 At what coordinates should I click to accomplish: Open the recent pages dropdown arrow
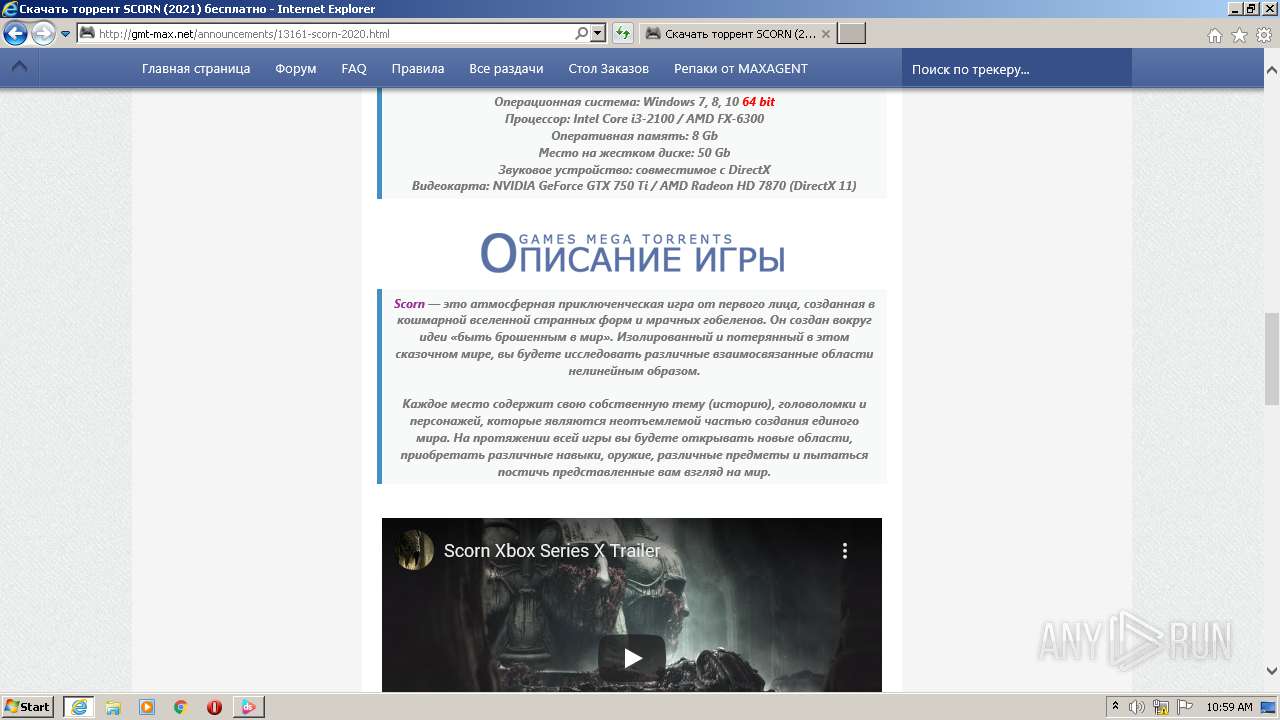[65, 34]
